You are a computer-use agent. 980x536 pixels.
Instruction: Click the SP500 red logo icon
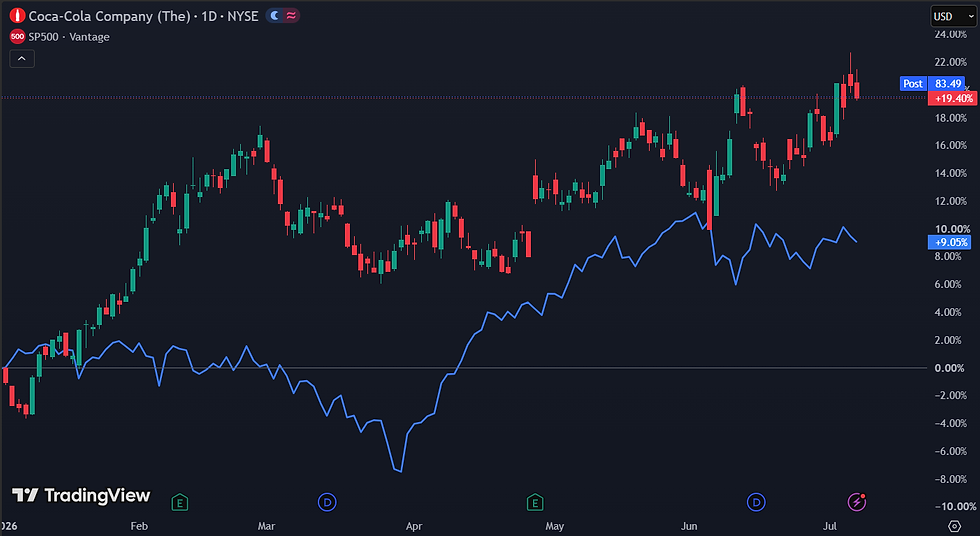tap(18, 37)
